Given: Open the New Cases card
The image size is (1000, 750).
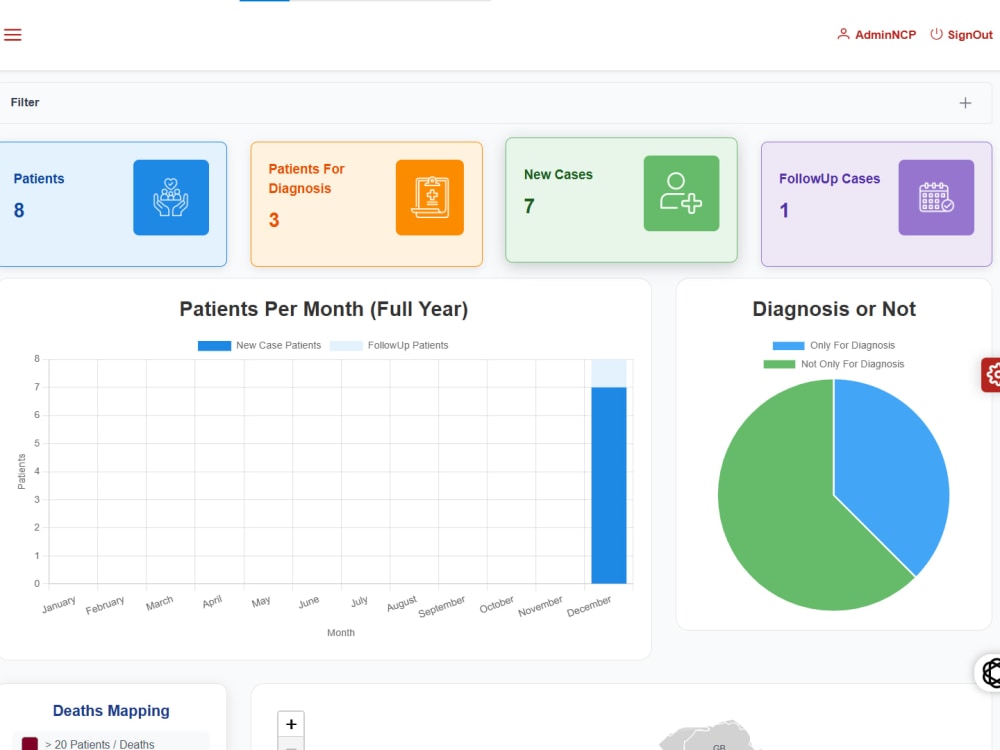Looking at the screenshot, I should point(621,200).
